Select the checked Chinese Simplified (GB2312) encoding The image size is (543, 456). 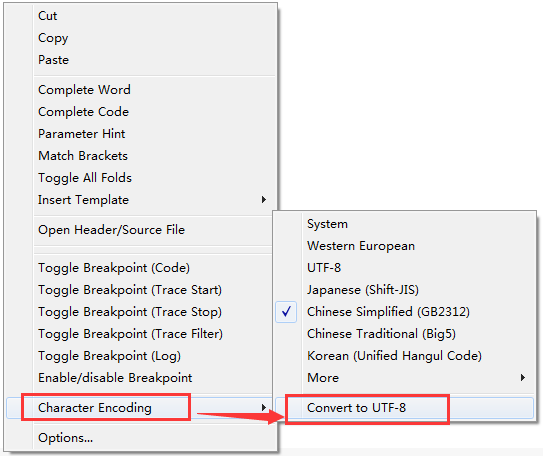(x=404, y=312)
